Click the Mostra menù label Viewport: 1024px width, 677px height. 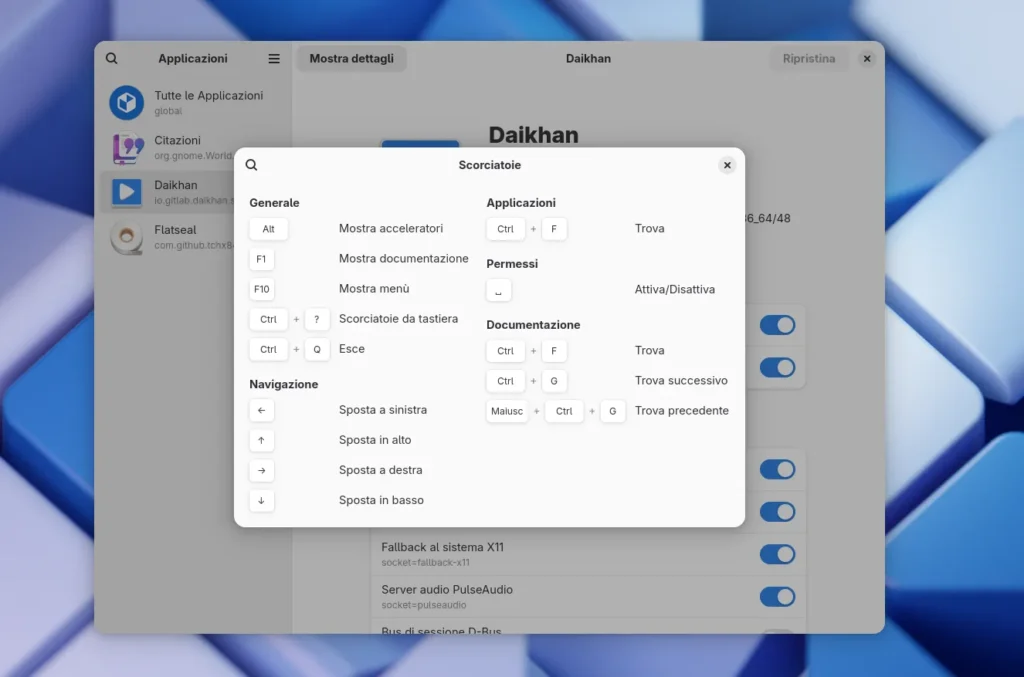[x=374, y=289]
